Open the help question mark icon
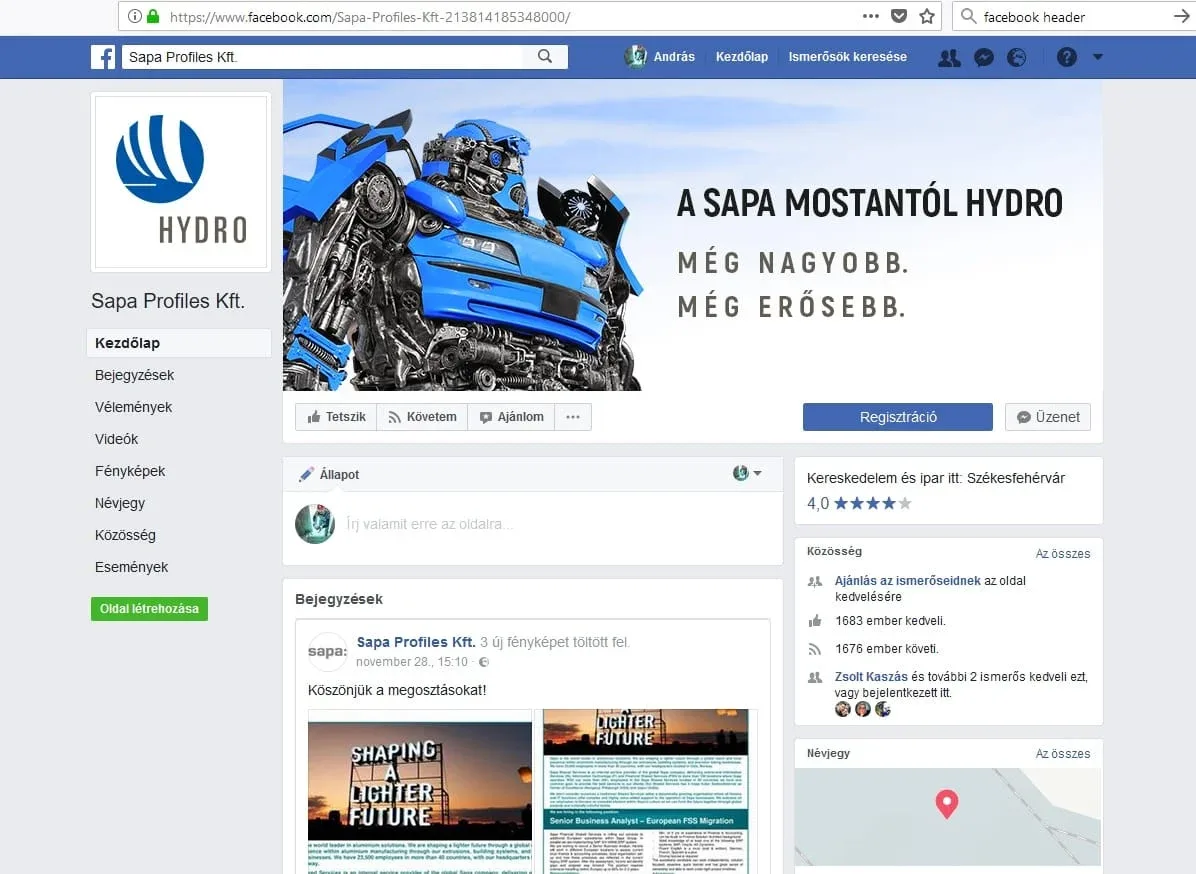Image resolution: width=1196 pixels, height=874 pixels. point(1066,57)
